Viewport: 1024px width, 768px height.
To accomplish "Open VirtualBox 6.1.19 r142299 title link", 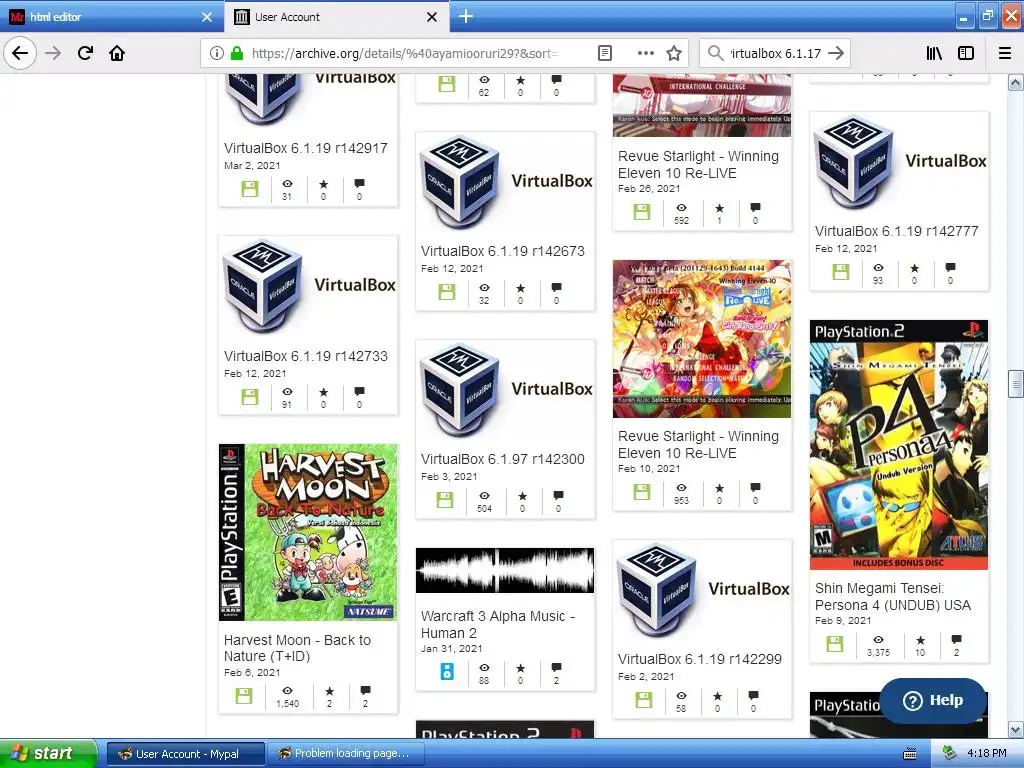I will click(699, 659).
